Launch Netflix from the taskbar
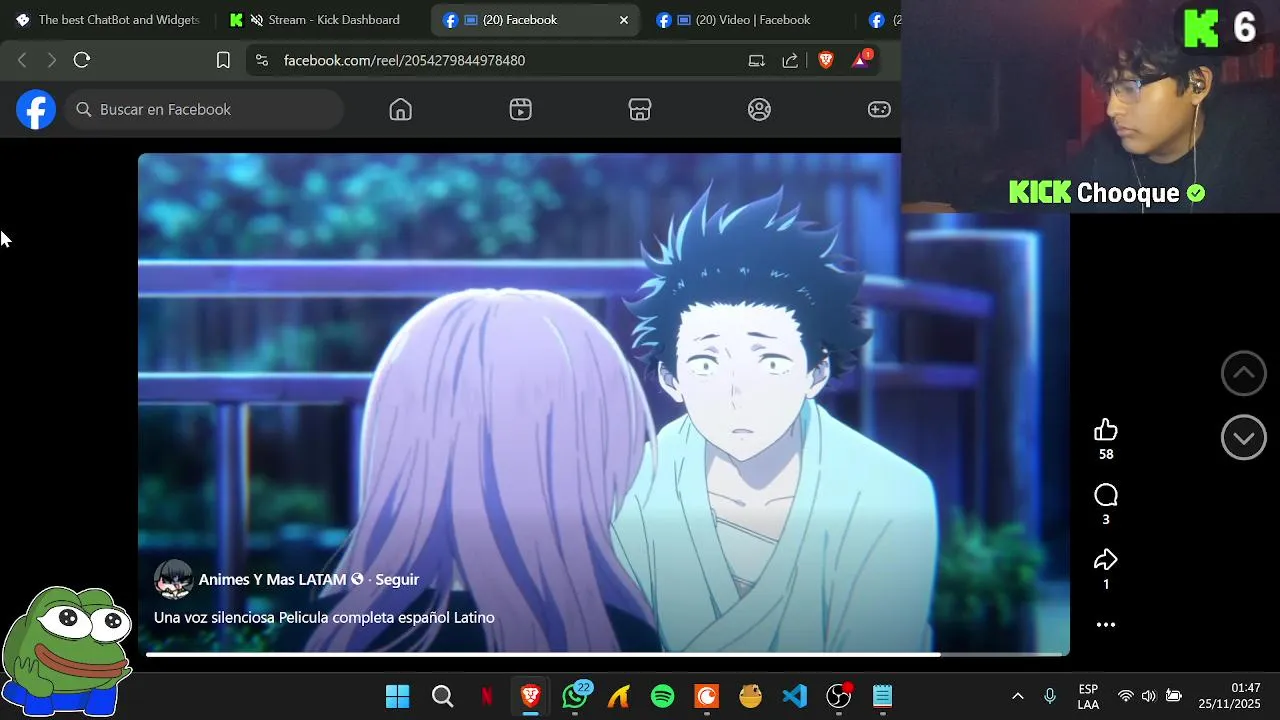The height and width of the screenshot is (720, 1280). 487,696
